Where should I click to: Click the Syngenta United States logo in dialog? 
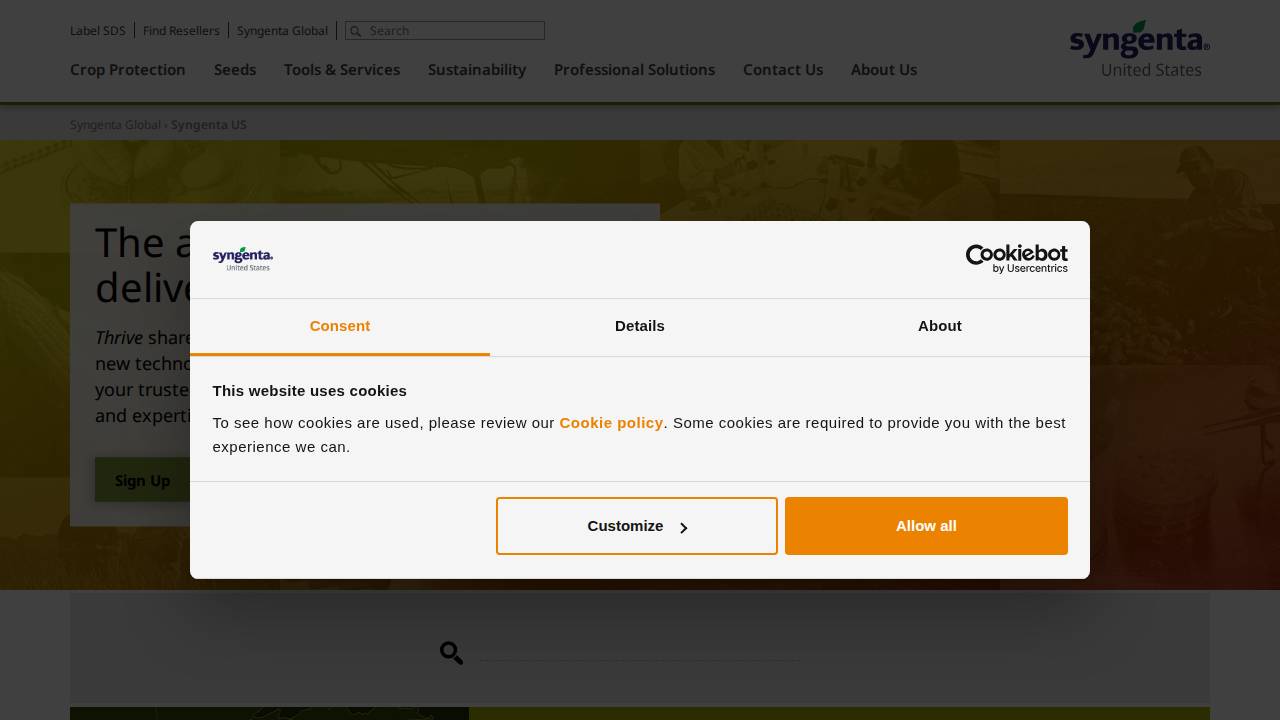pos(242,259)
